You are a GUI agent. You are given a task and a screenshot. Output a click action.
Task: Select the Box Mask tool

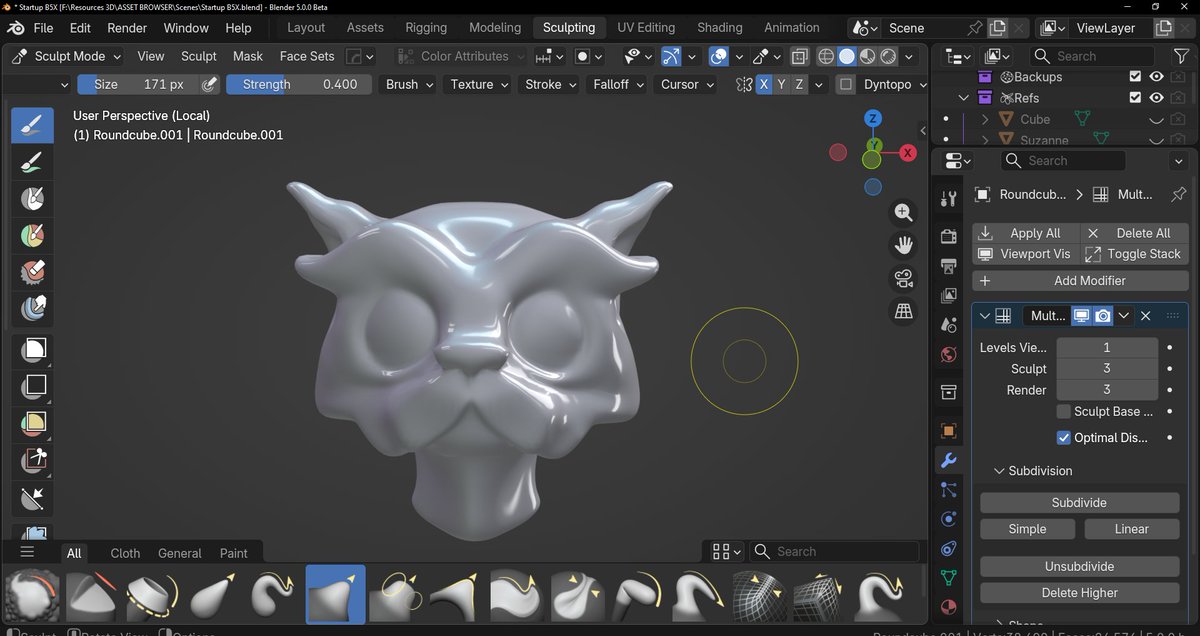tap(34, 349)
